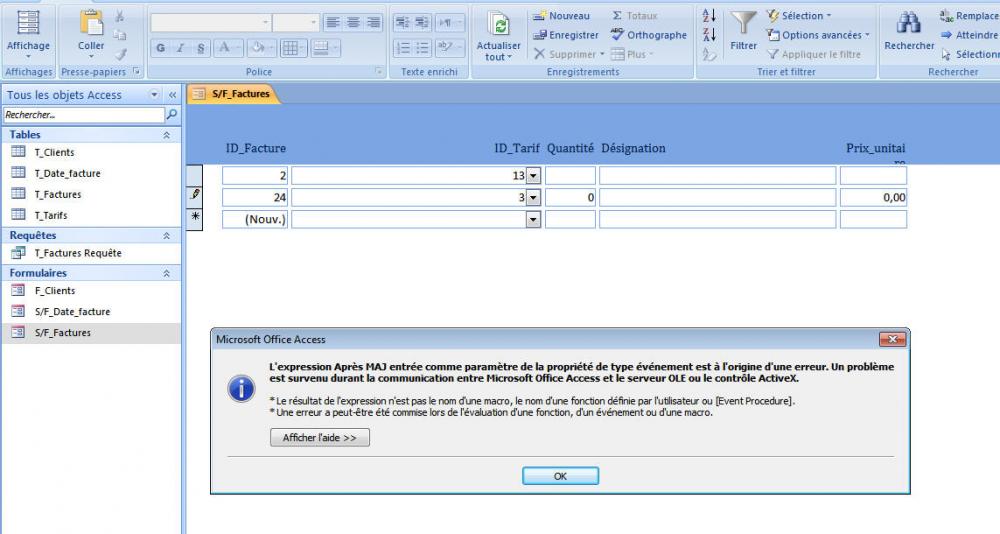Click the navigation search magnifier icon
This screenshot has height=534, width=1000.
tap(172, 115)
